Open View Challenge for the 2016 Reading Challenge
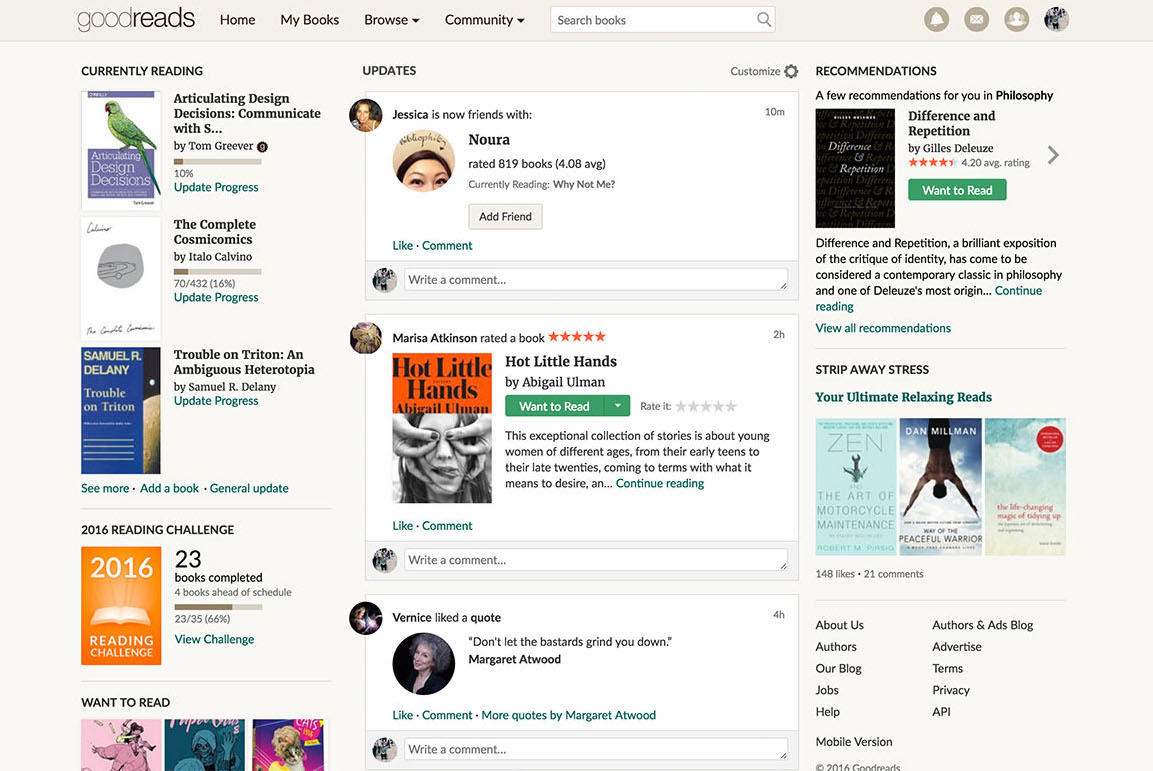 pos(214,638)
